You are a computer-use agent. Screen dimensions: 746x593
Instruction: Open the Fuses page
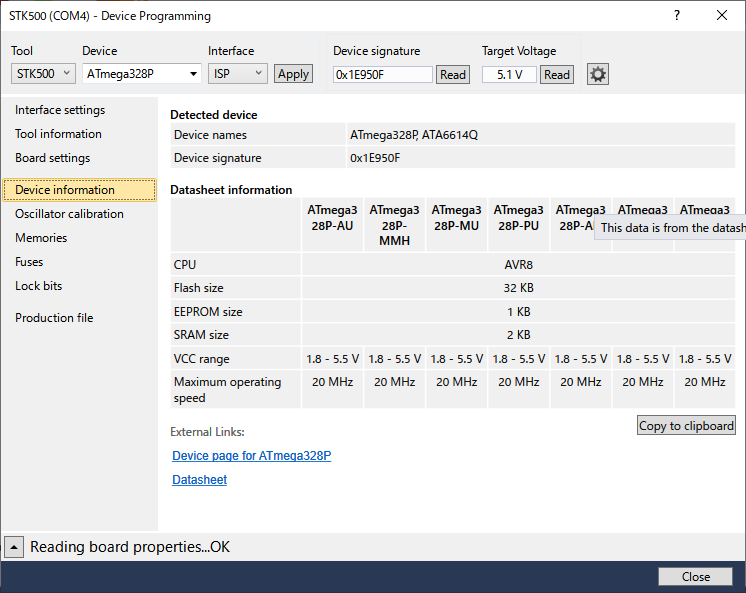(29, 262)
